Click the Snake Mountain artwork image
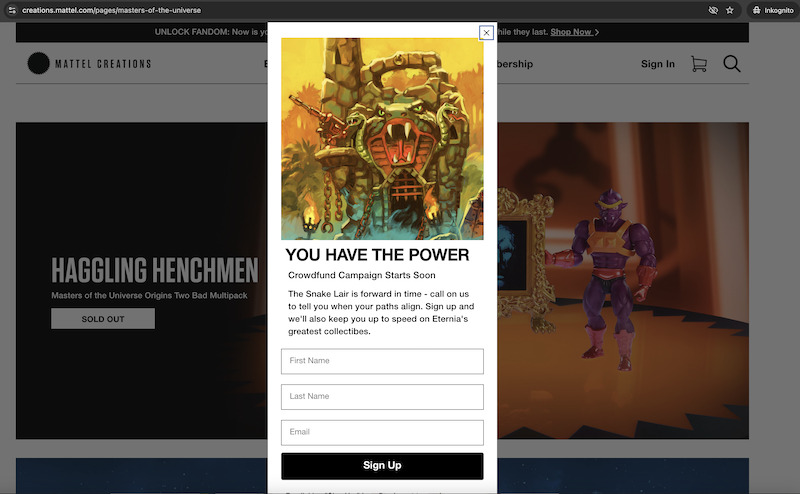Viewport: 800px width, 494px height. click(x=382, y=139)
